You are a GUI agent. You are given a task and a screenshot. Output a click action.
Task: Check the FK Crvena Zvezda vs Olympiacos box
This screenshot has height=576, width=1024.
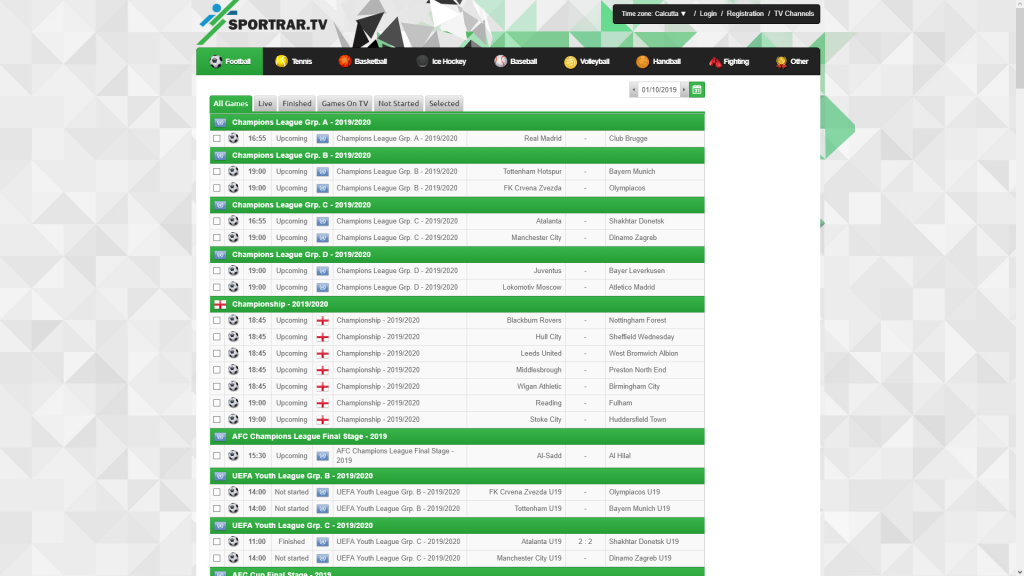217,188
